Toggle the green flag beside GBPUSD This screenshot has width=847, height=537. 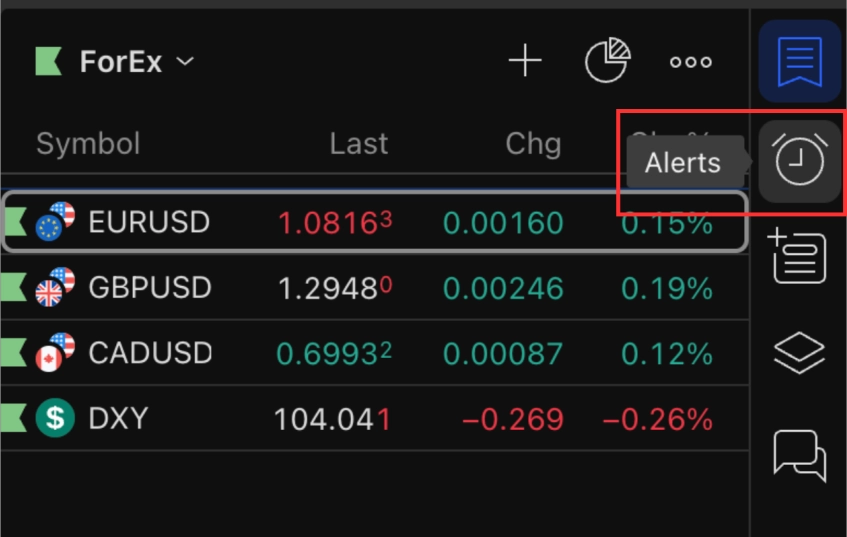click(x=12, y=287)
